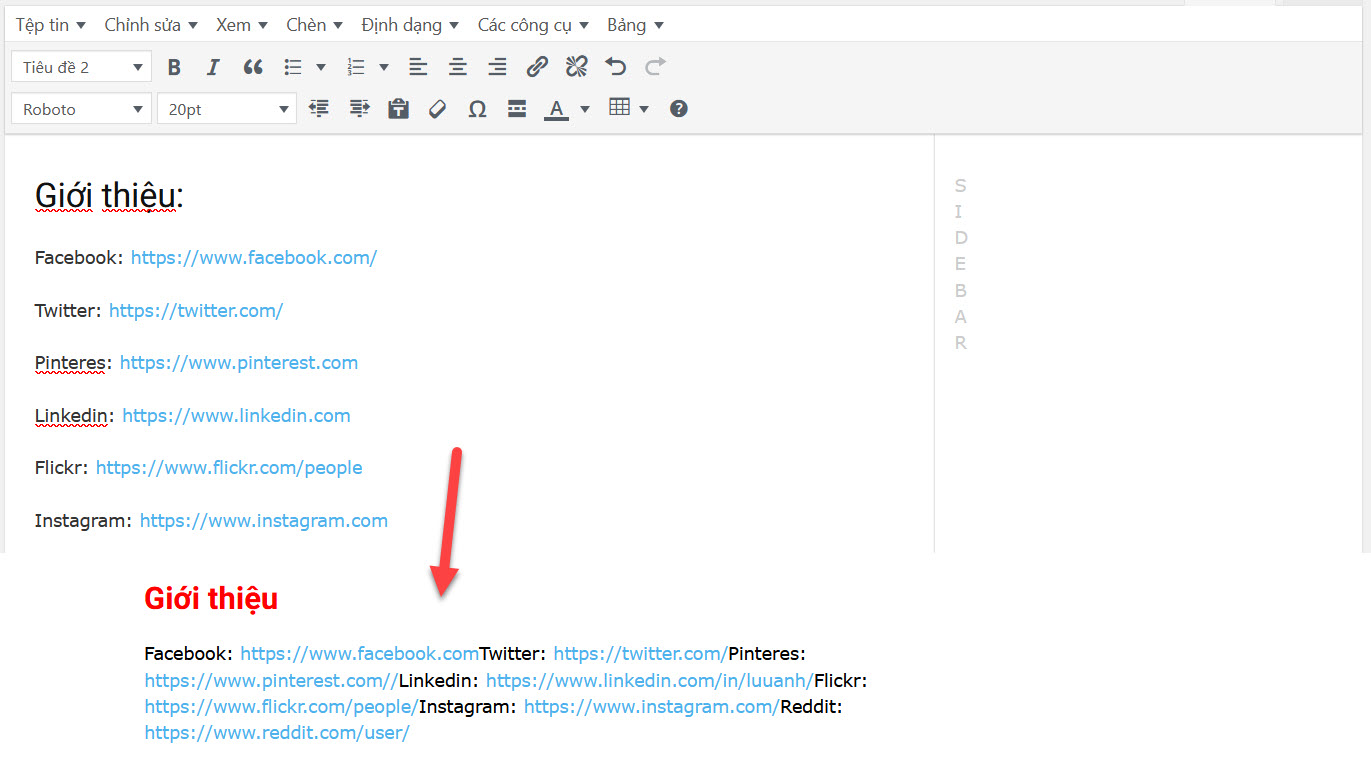This screenshot has height=782, width=1371.
Task: Increase indent of paragraph
Action: tap(359, 109)
